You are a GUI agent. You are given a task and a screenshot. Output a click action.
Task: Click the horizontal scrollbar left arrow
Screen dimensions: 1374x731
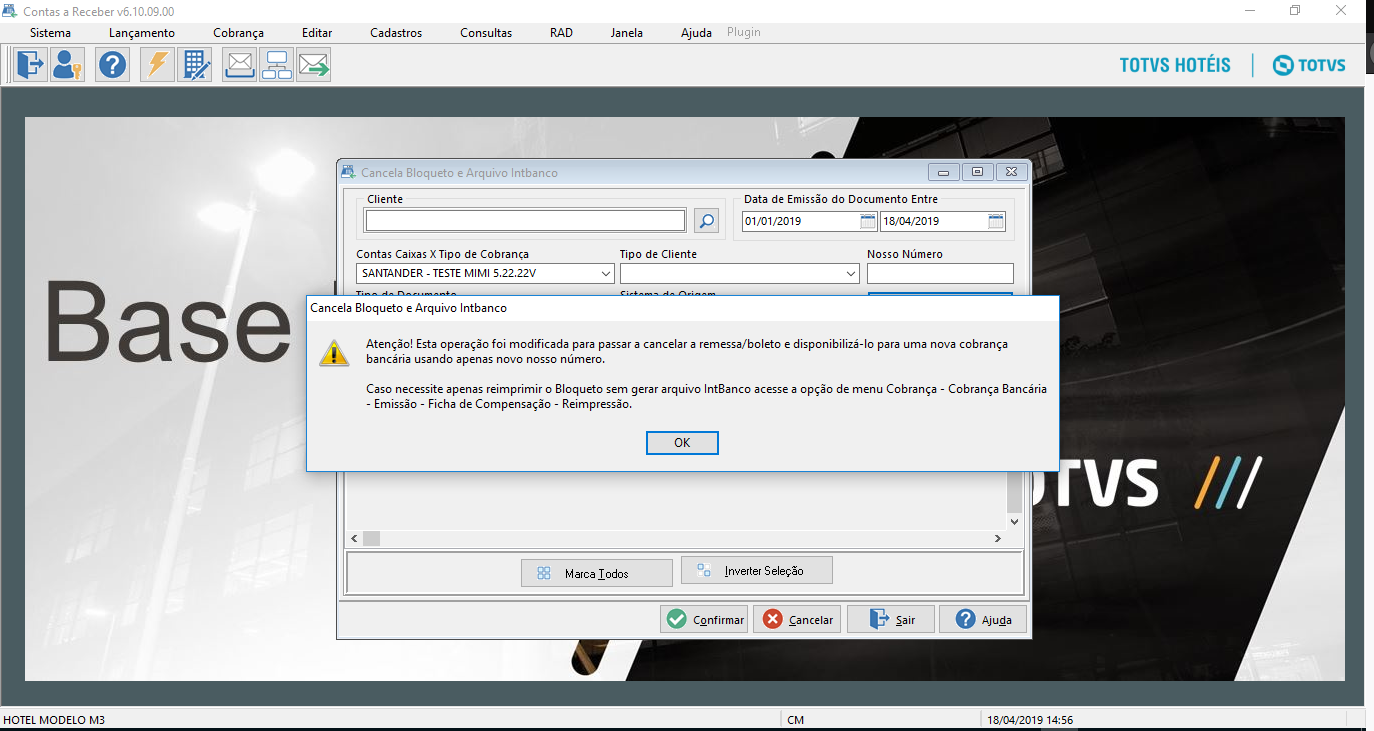coord(353,539)
